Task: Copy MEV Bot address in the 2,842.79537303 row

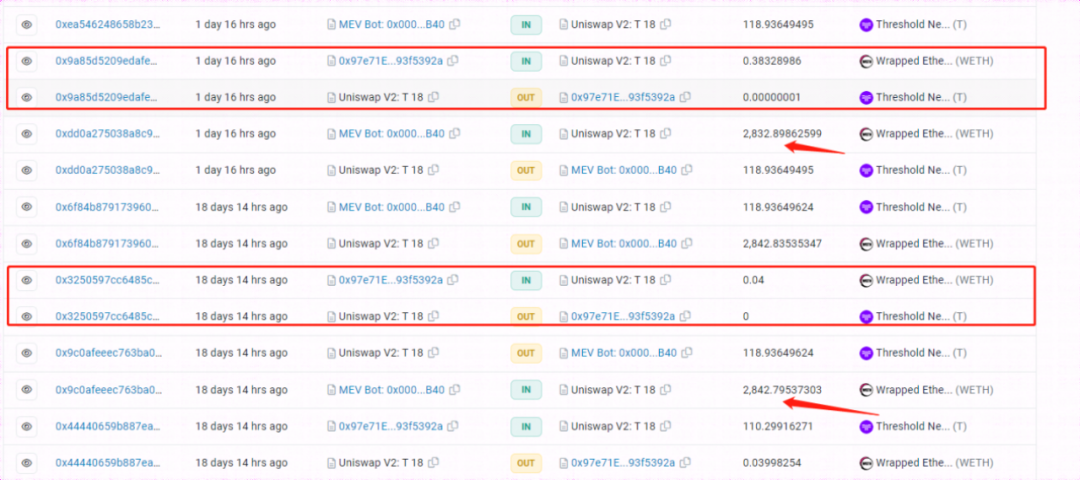Action: tap(454, 390)
